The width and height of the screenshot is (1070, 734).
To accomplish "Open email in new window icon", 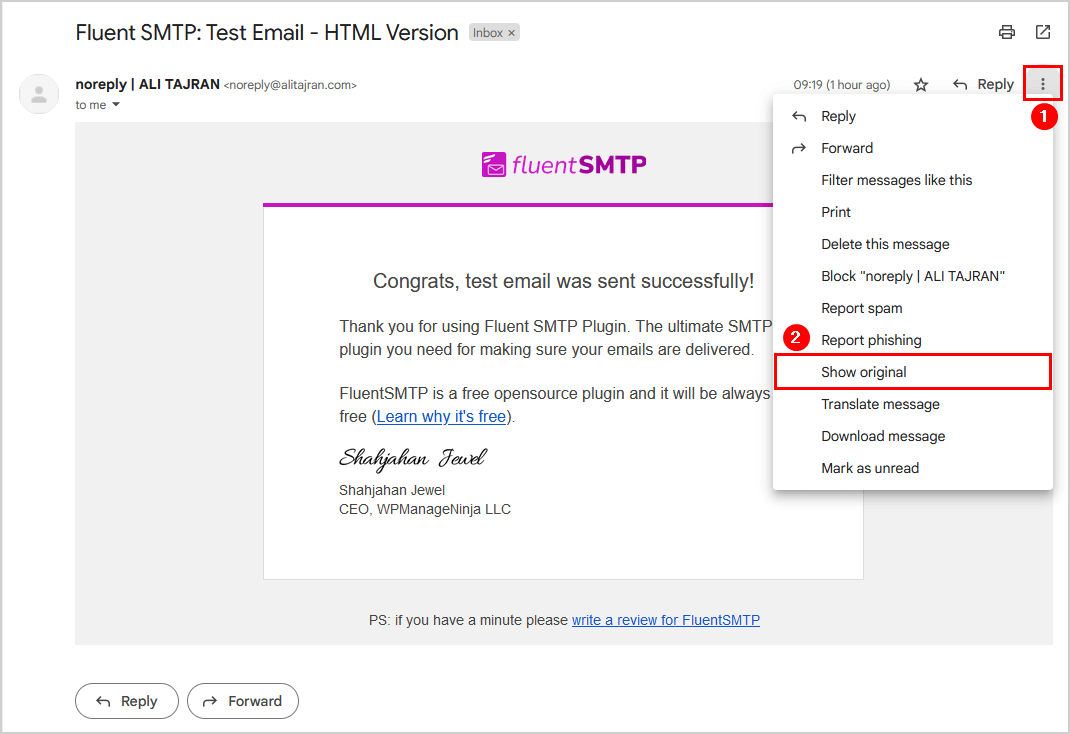I will 1043,32.
